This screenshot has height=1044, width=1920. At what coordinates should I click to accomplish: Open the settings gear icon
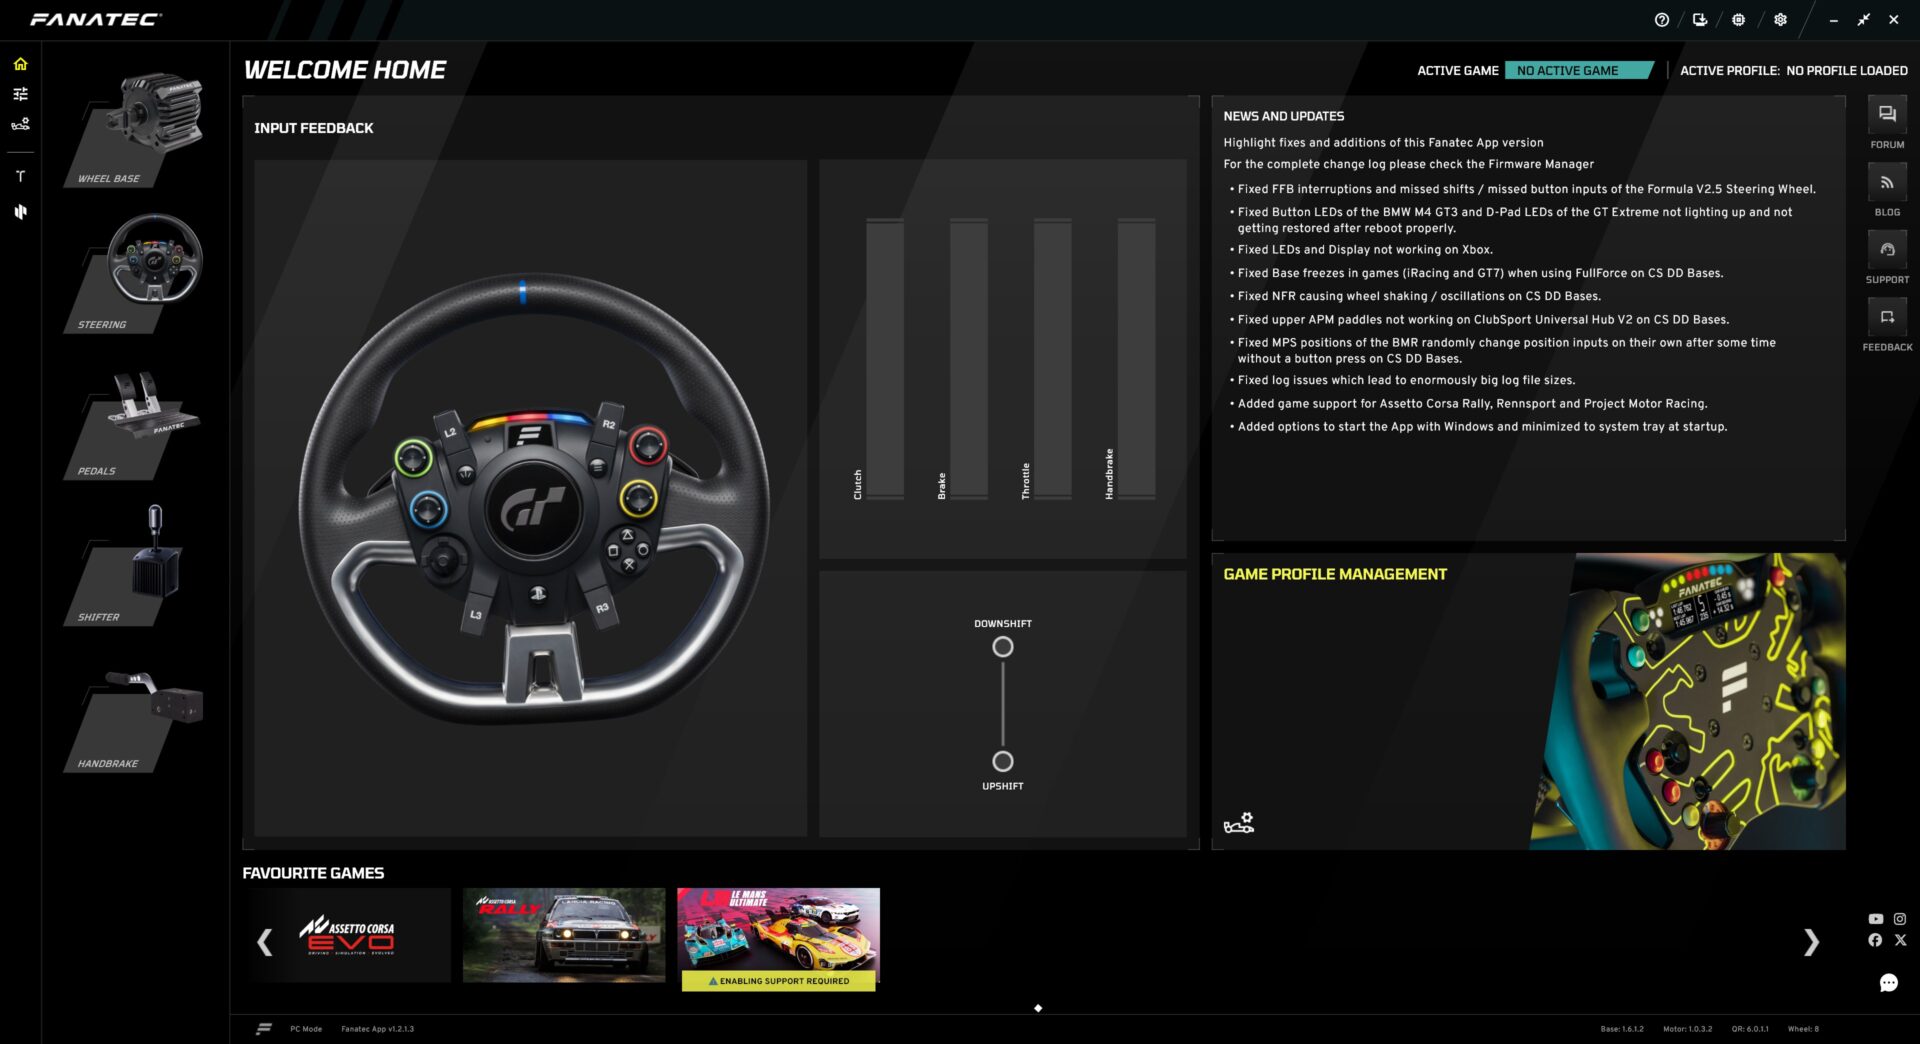(1780, 20)
